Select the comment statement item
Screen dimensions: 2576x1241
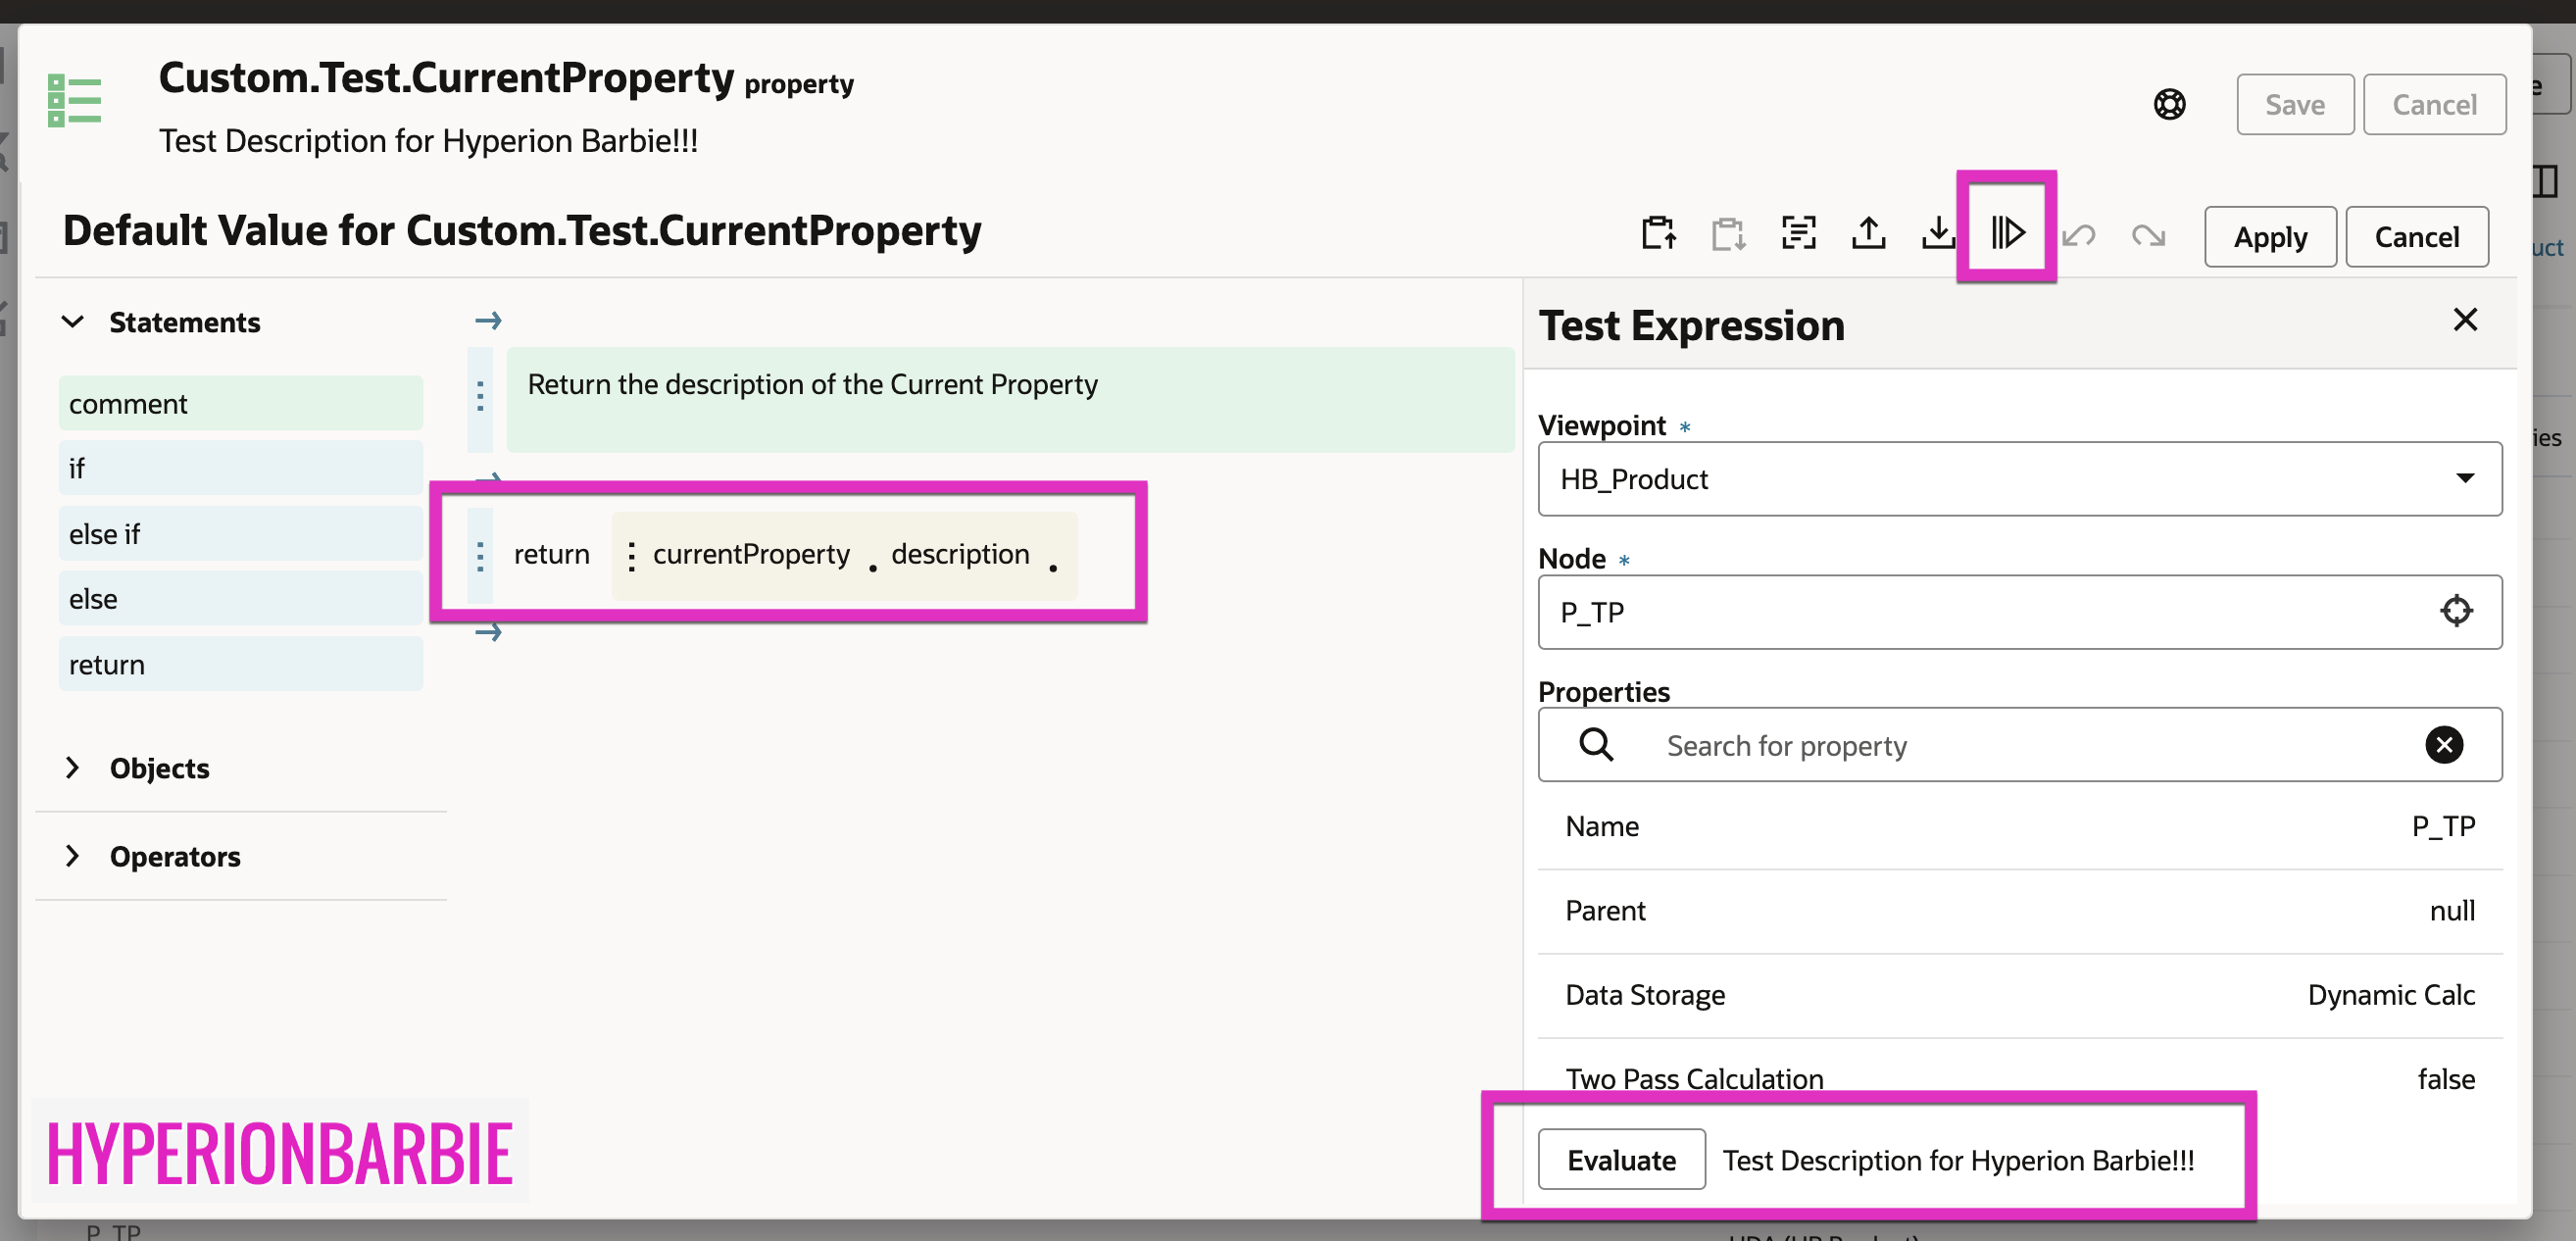point(240,404)
